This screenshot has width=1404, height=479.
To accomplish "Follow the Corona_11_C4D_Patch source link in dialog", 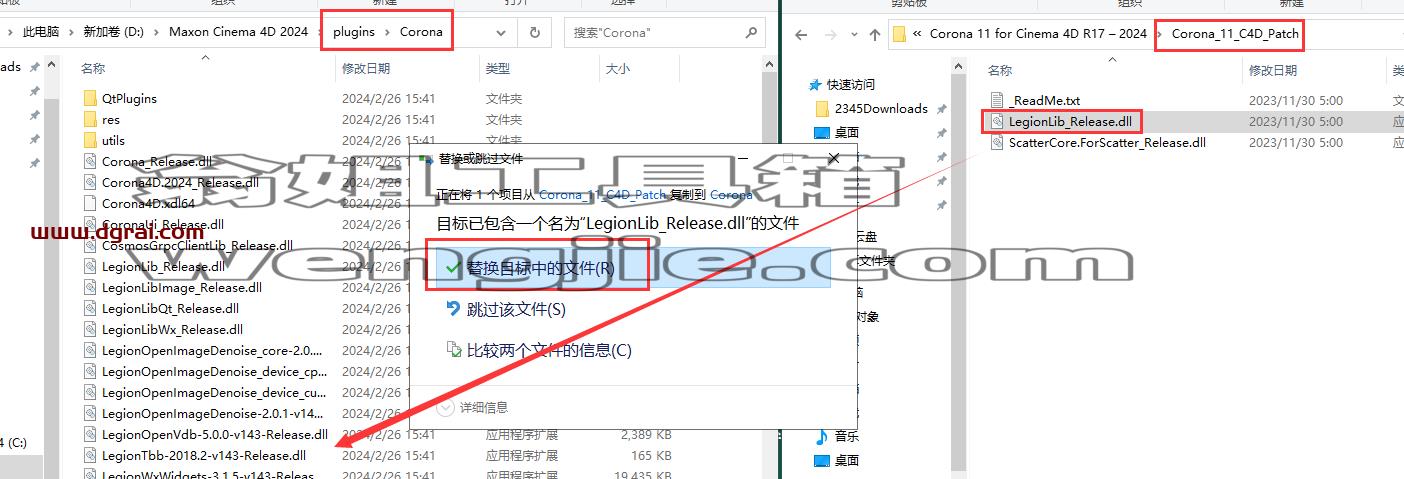I will tap(602, 195).
